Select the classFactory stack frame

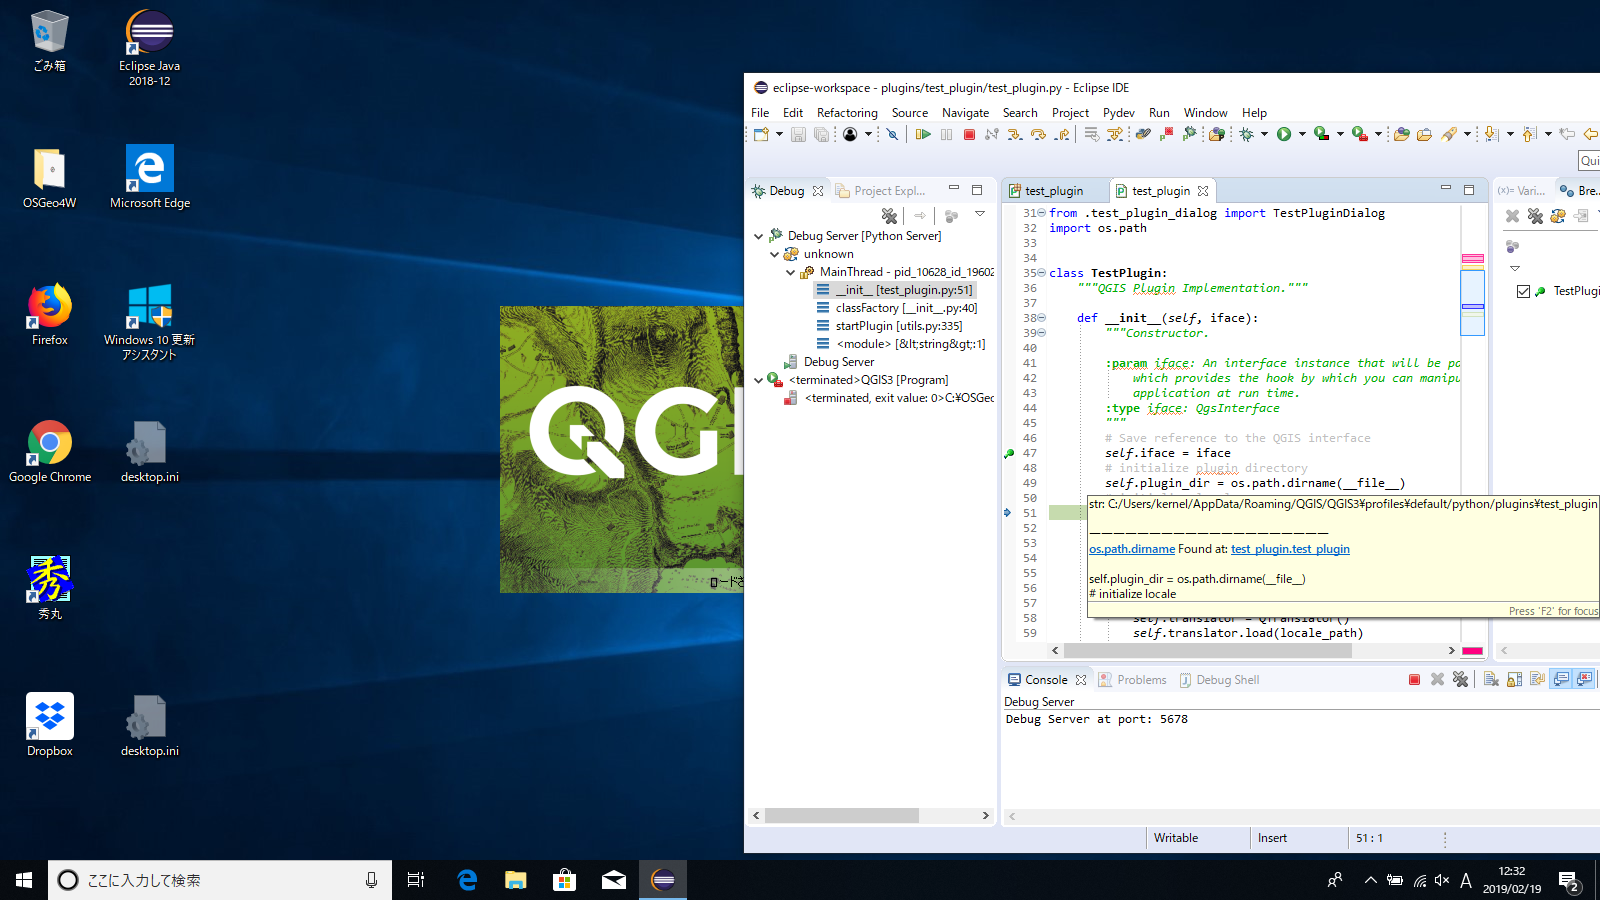click(x=905, y=308)
